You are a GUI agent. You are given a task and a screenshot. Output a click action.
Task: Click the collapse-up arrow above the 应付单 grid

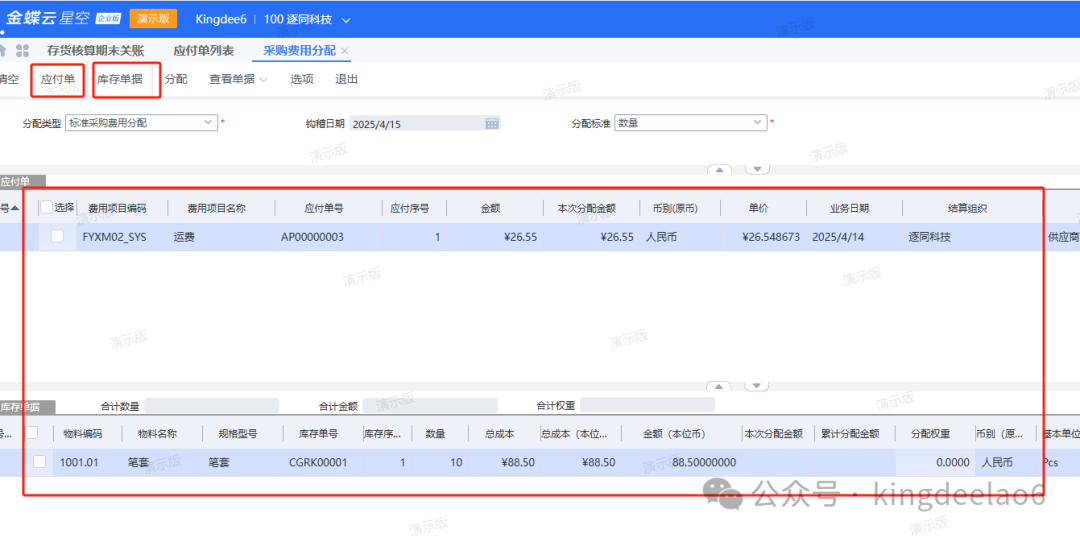717,169
